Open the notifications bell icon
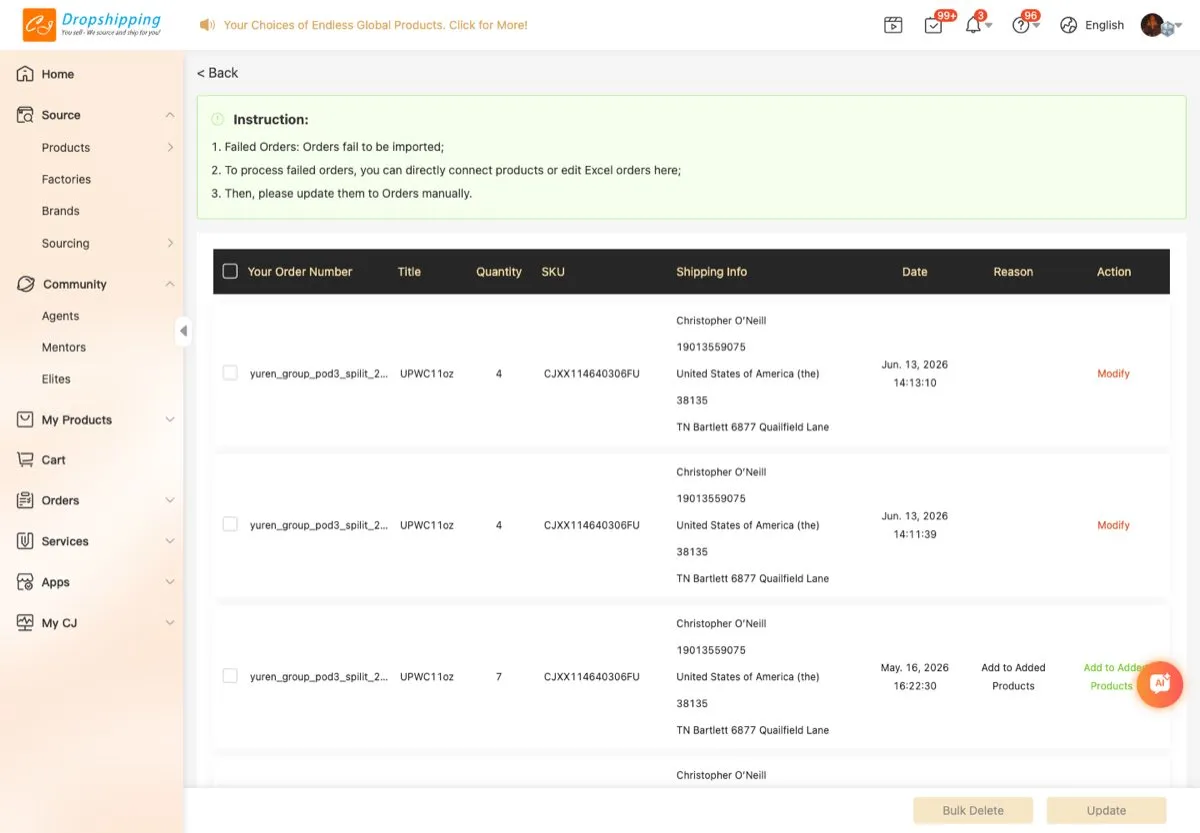Viewport: 1200px width, 833px height. pyautogui.click(x=973, y=26)
